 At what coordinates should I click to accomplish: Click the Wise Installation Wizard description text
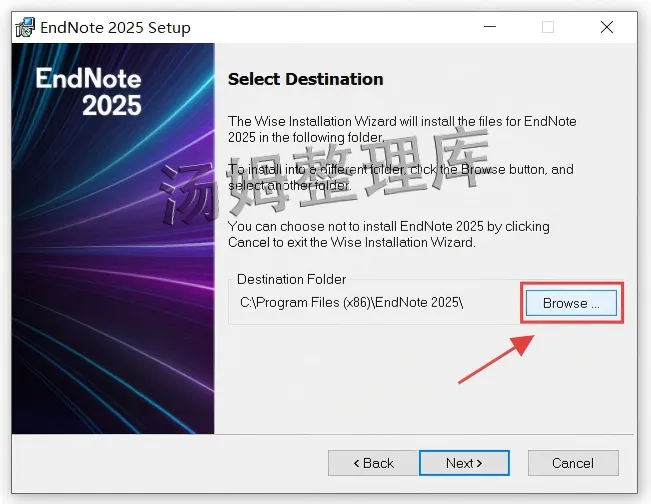[402, 129]
